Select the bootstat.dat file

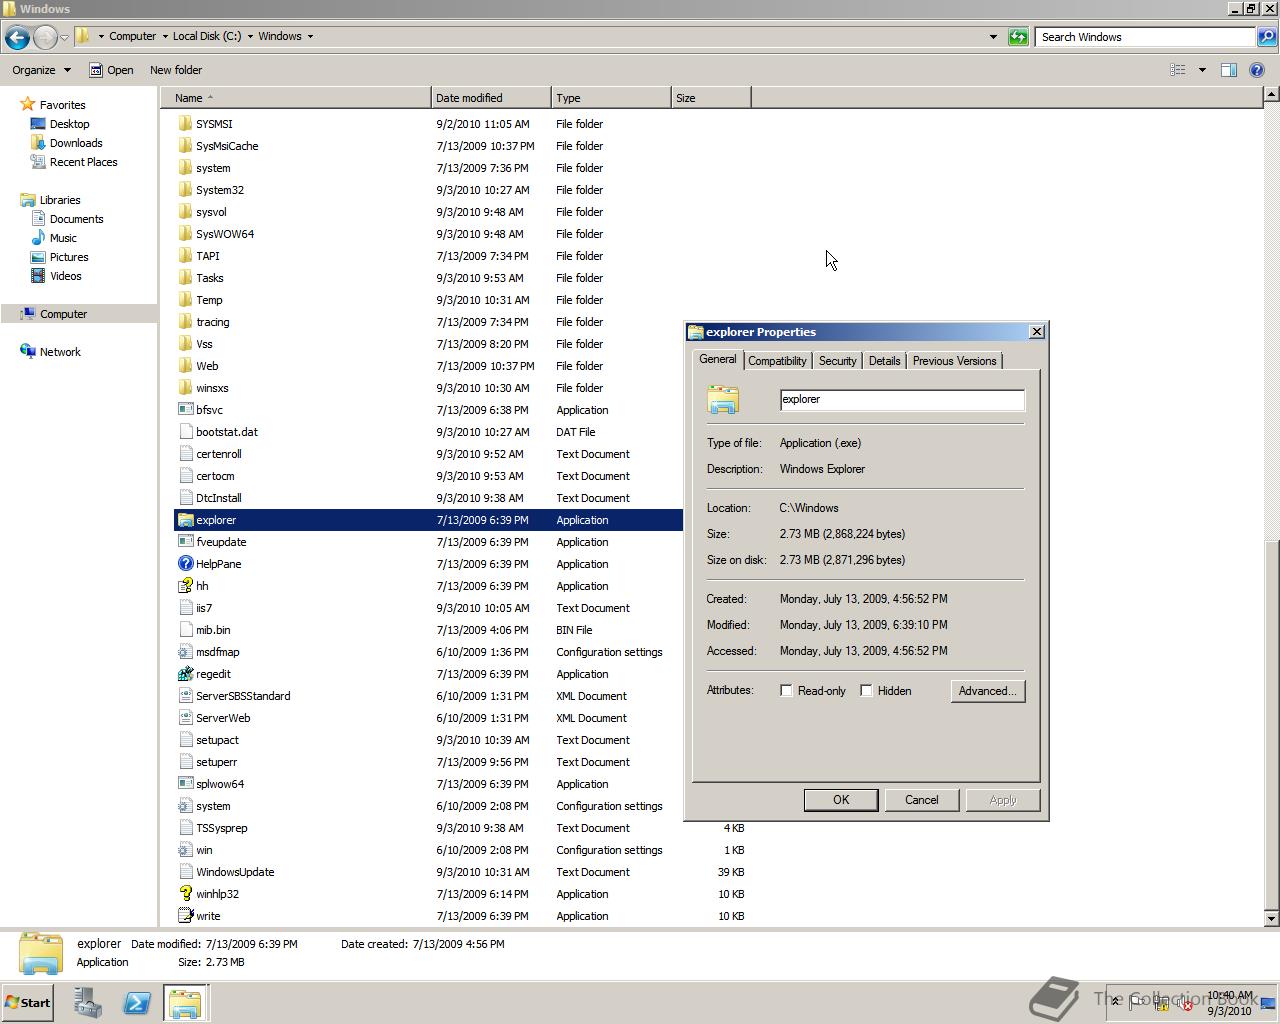[x=227, y=432]
